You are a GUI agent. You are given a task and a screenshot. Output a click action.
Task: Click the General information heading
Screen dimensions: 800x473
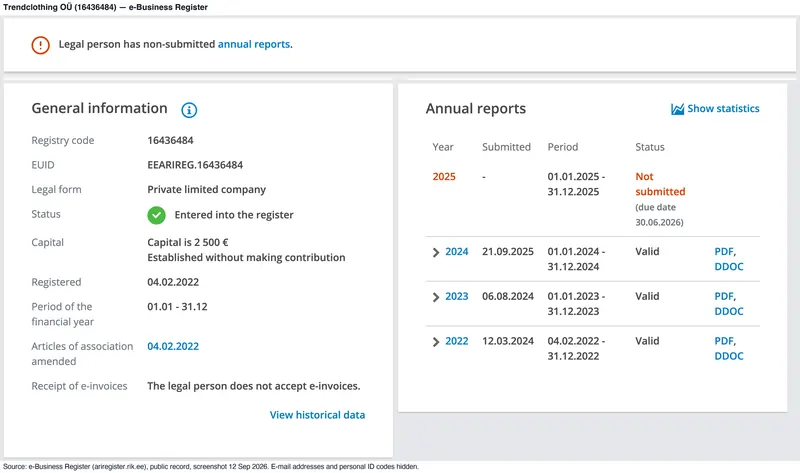[x=99, y=108]
